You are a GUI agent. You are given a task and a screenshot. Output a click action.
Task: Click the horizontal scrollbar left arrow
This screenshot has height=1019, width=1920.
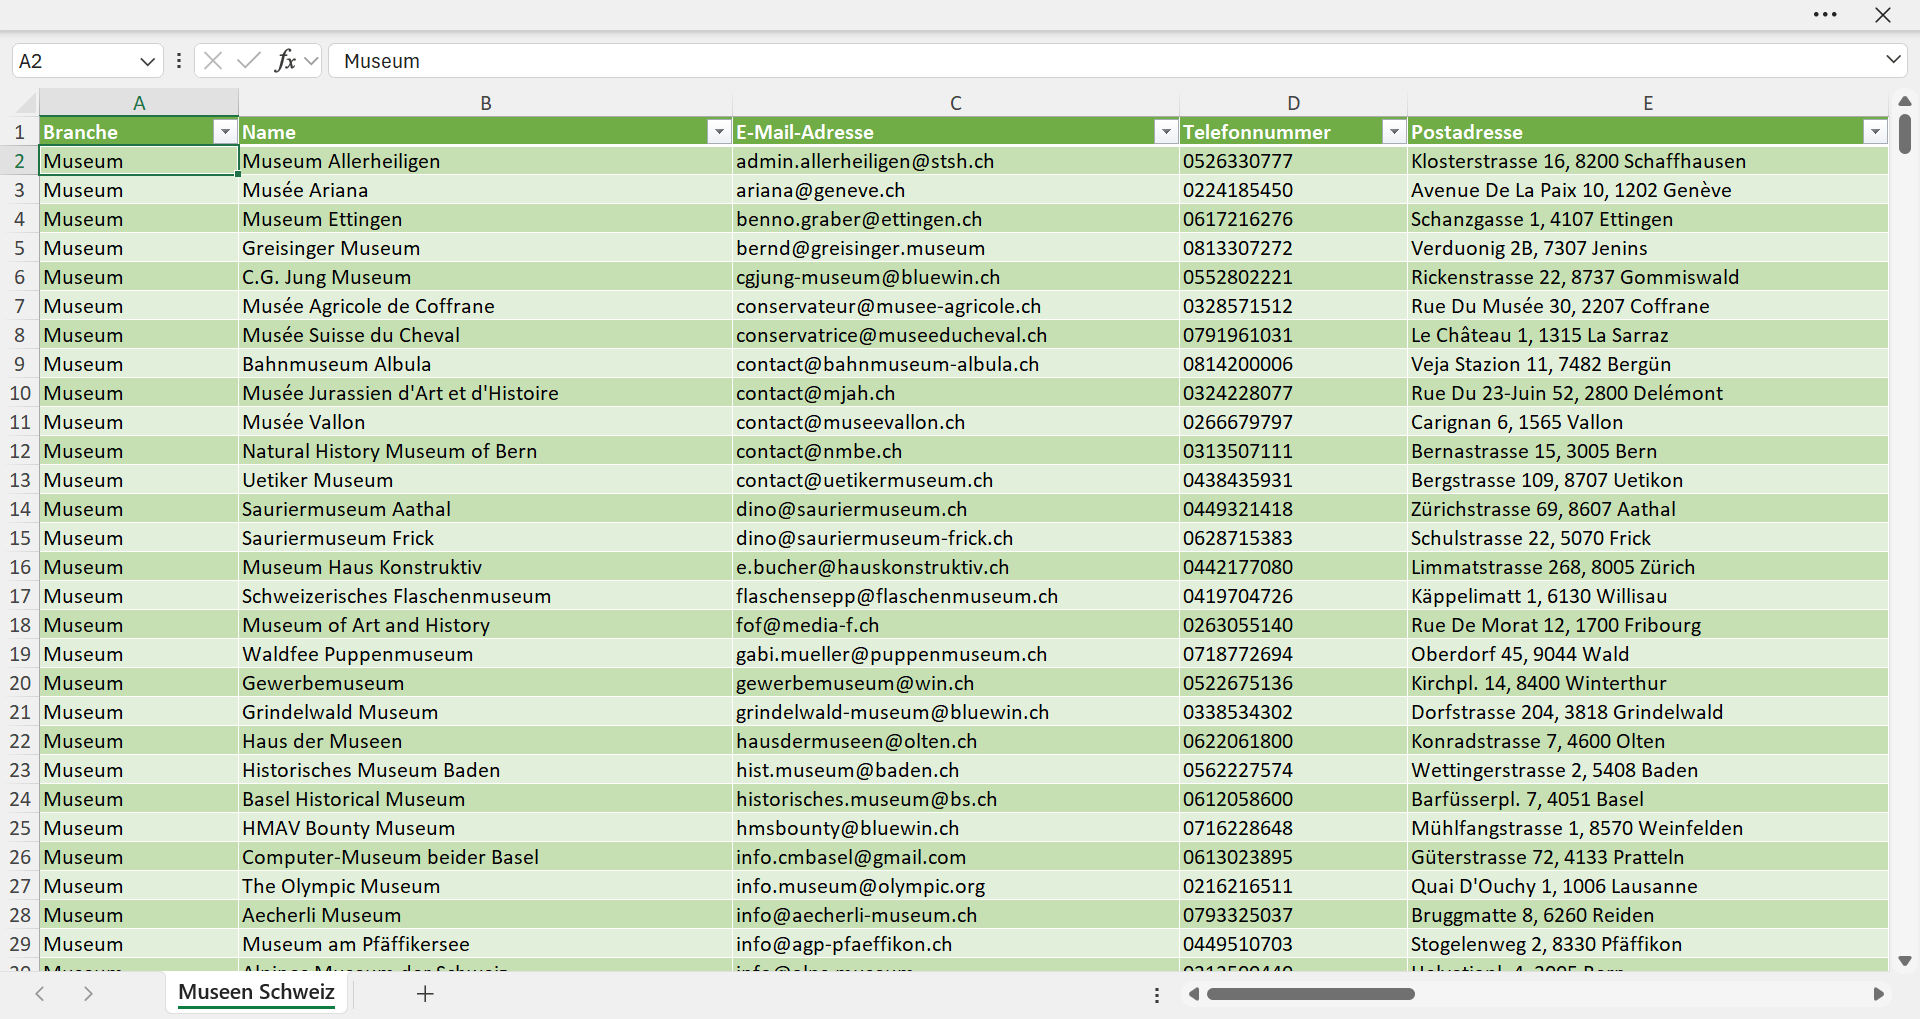point(1193,994)
